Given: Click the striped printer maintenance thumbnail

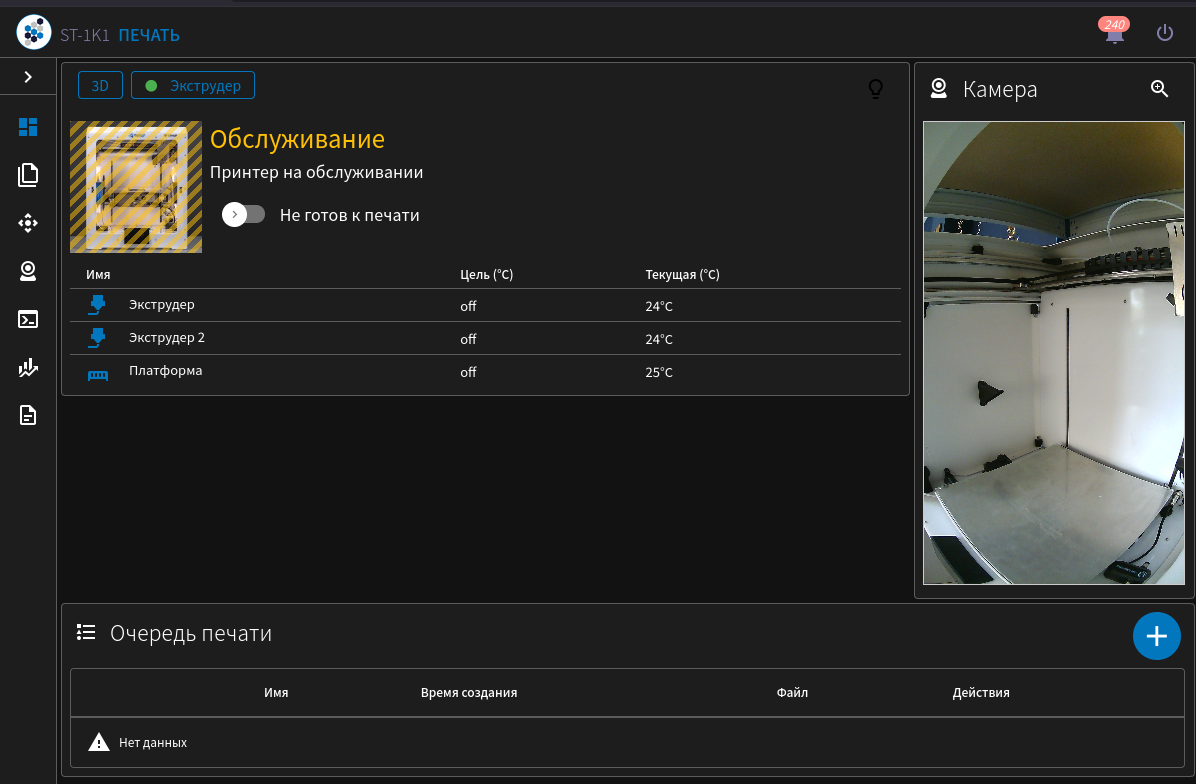Looking at the screenshot, I should (x=136, y=187).
